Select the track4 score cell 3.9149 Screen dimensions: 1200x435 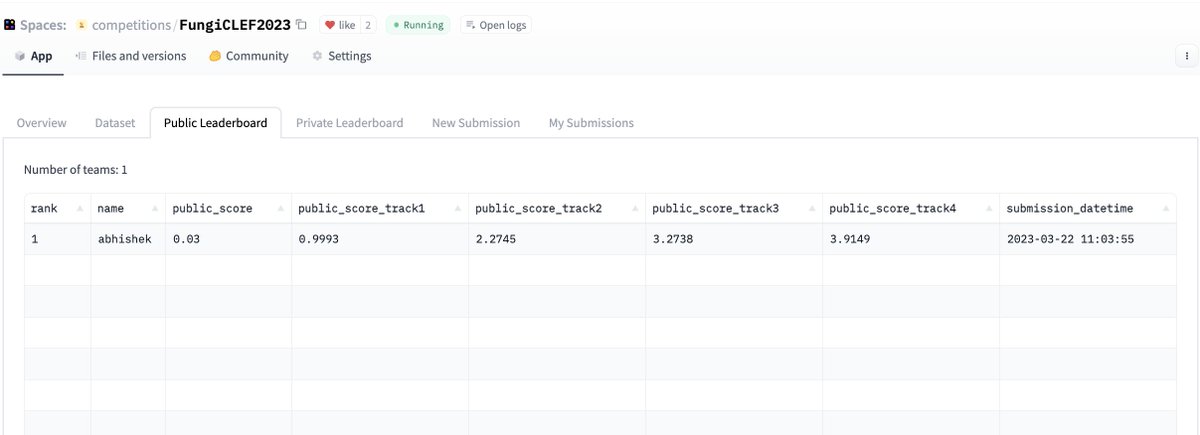pos(911,239)
